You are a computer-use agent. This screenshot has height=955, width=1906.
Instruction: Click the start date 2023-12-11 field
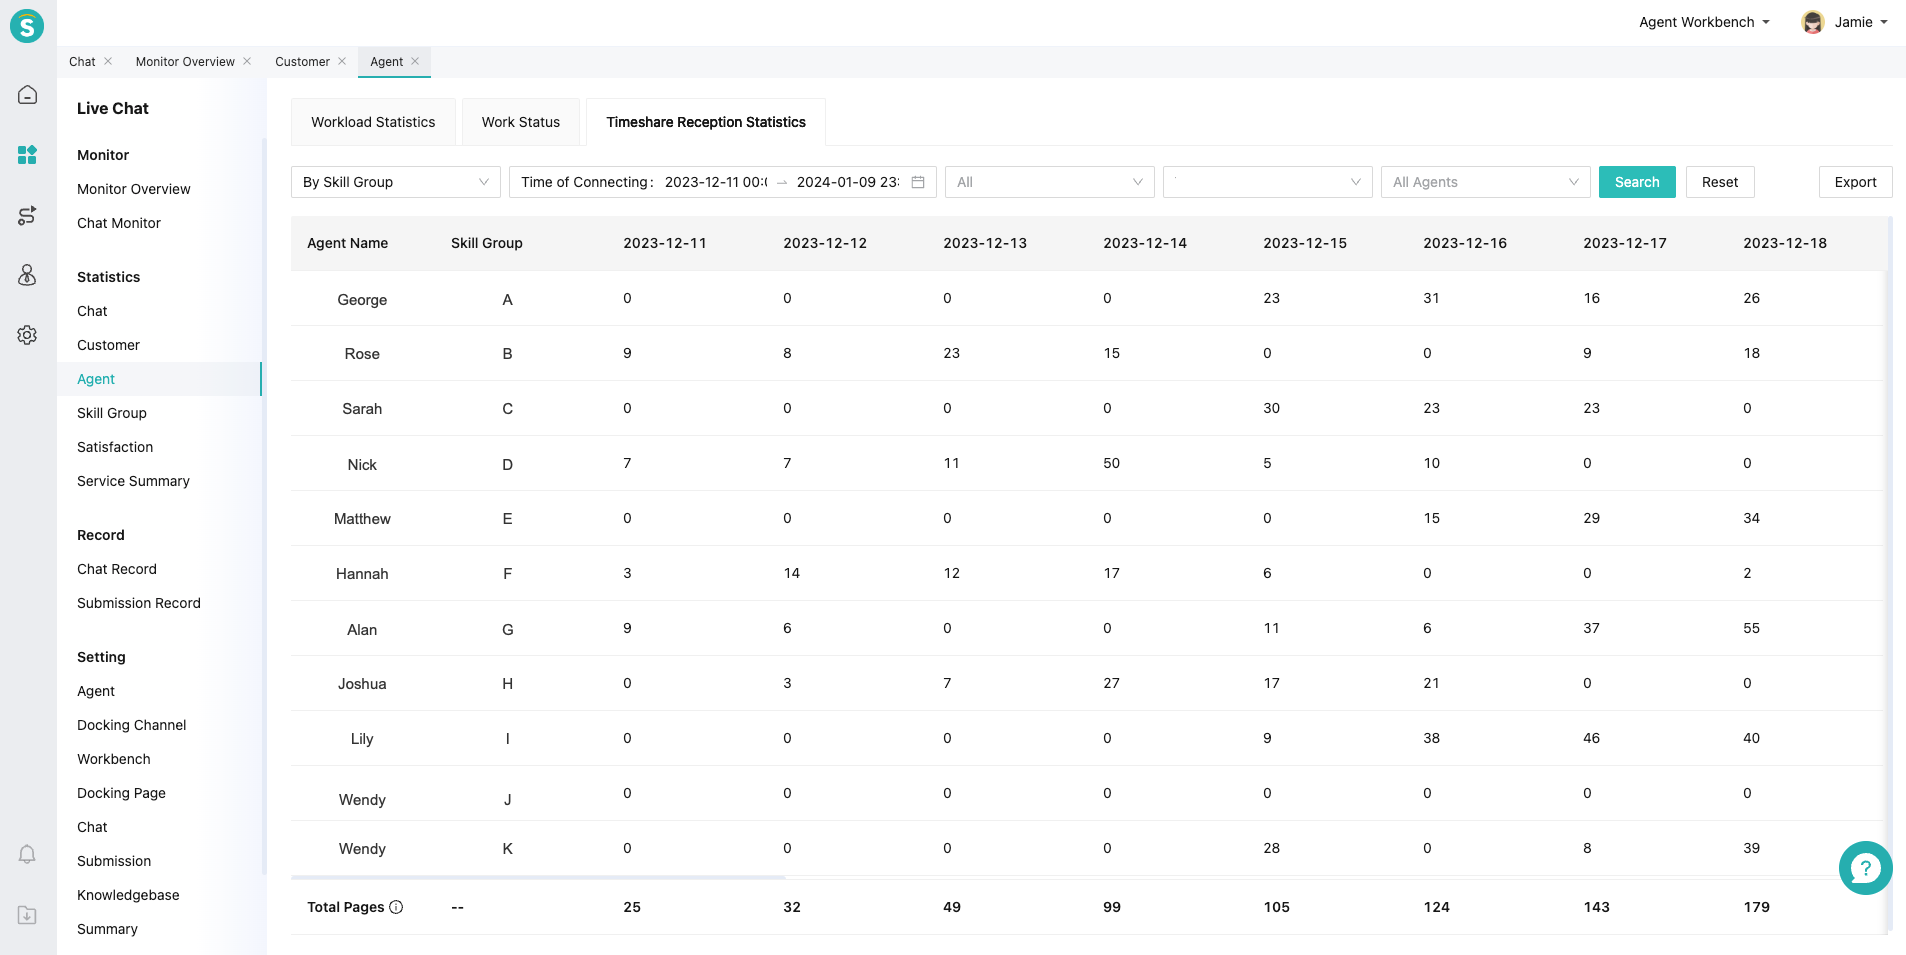[x=716, y=182]
